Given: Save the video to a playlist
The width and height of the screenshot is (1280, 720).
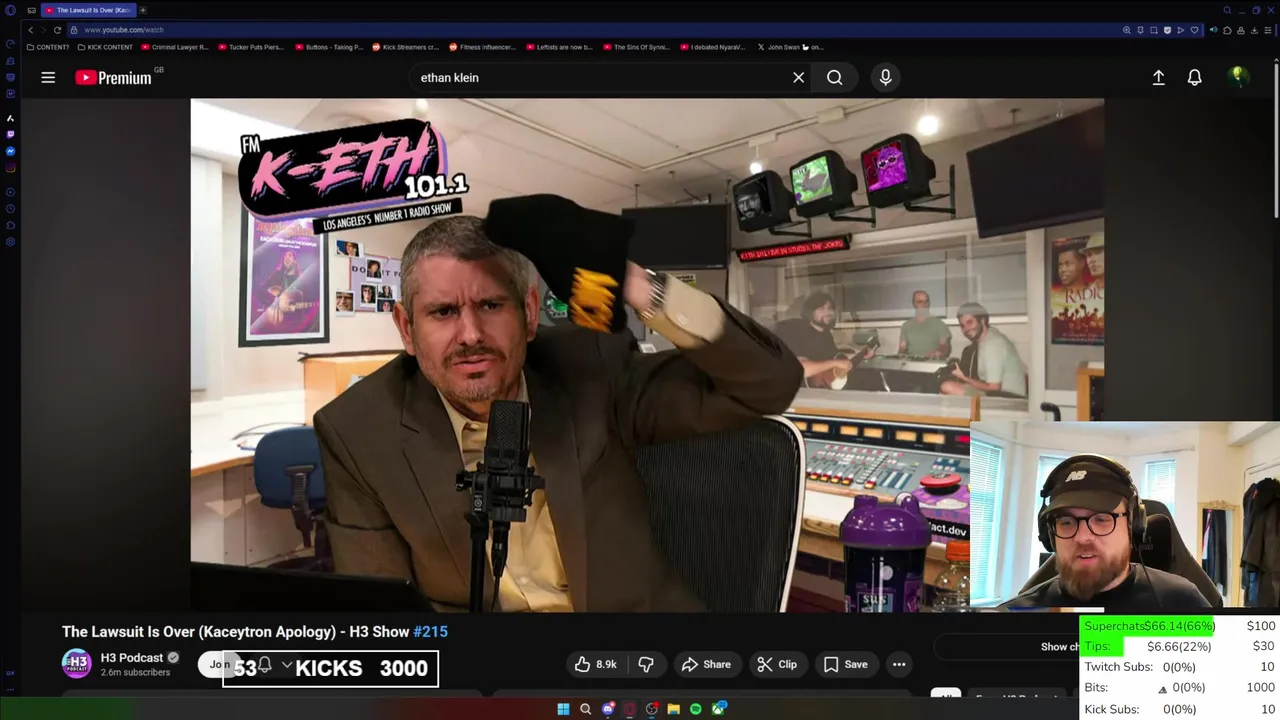Looking at the screenshot, I should click(x=845, y=664).
